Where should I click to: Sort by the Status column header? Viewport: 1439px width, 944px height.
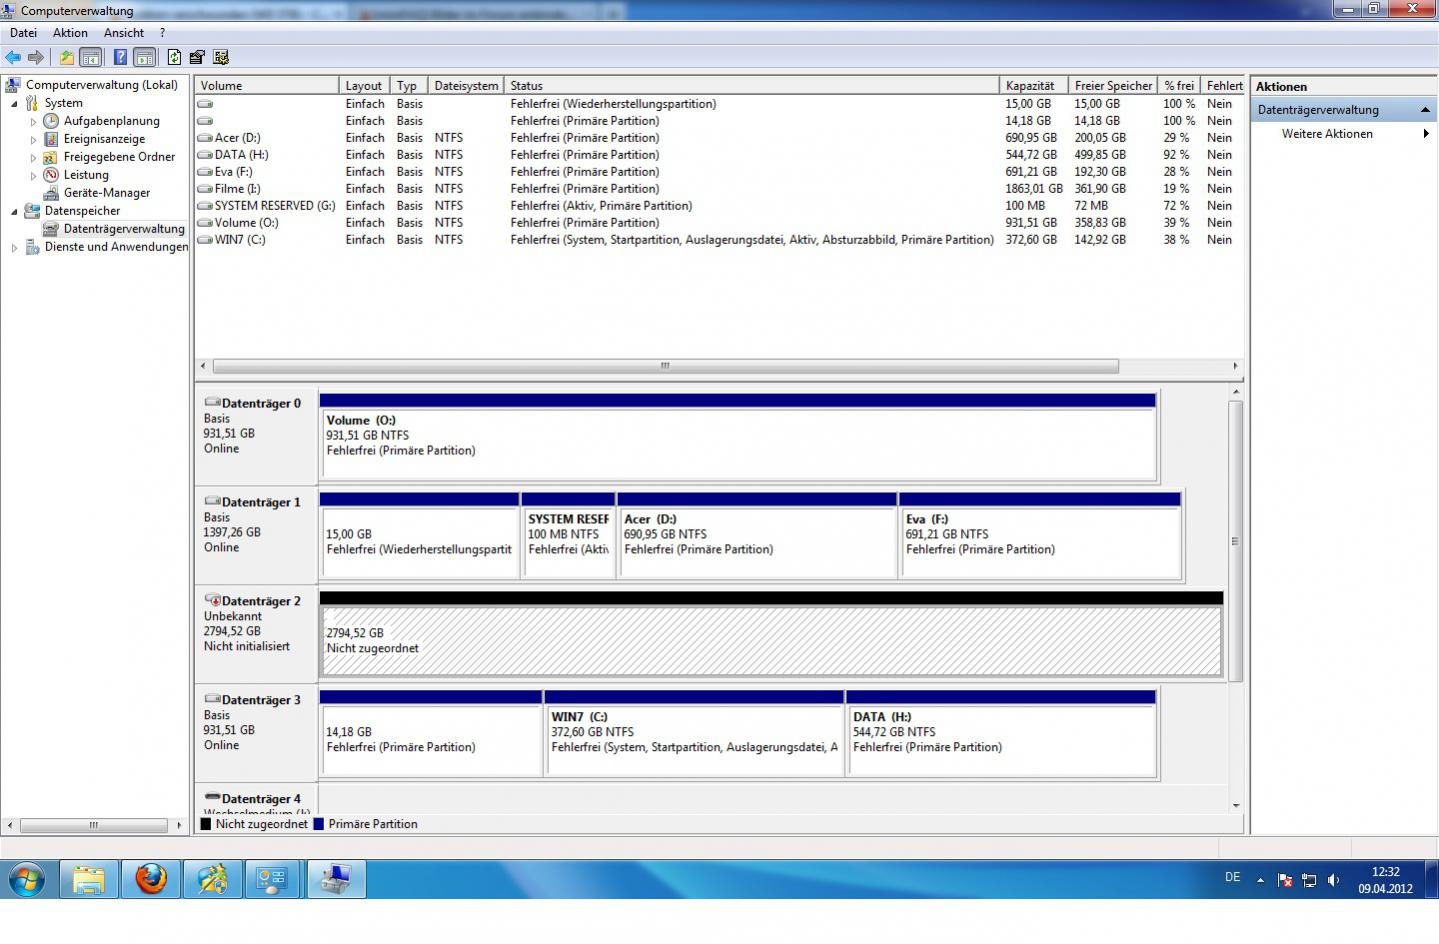tap(751, 86)
